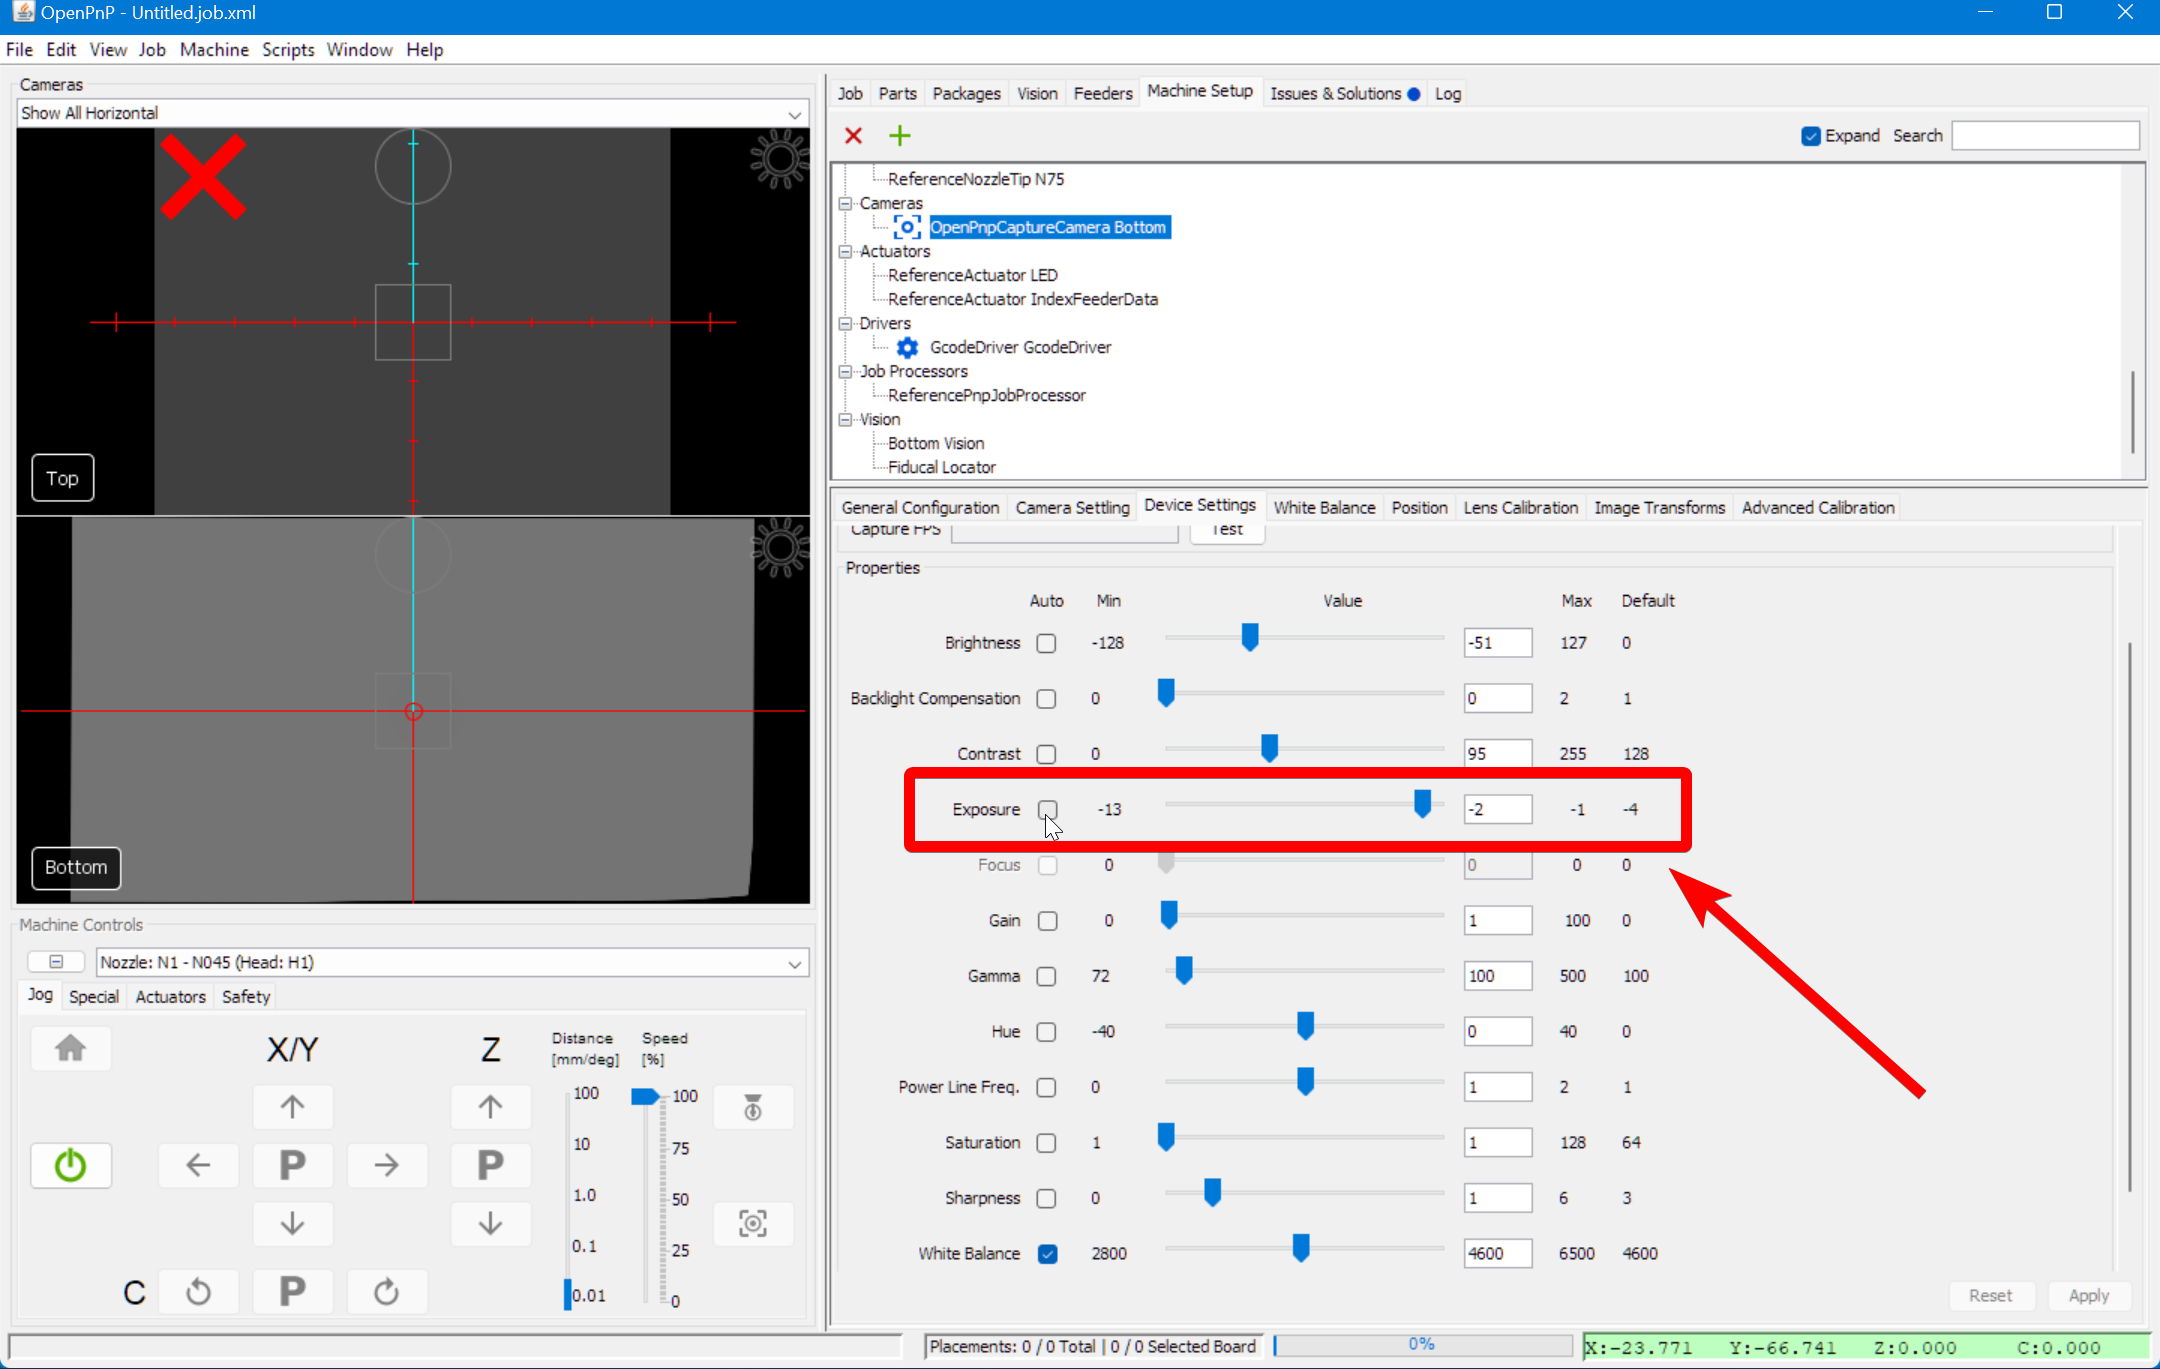Toggle the Expand checkbox

coord(1811,136)
